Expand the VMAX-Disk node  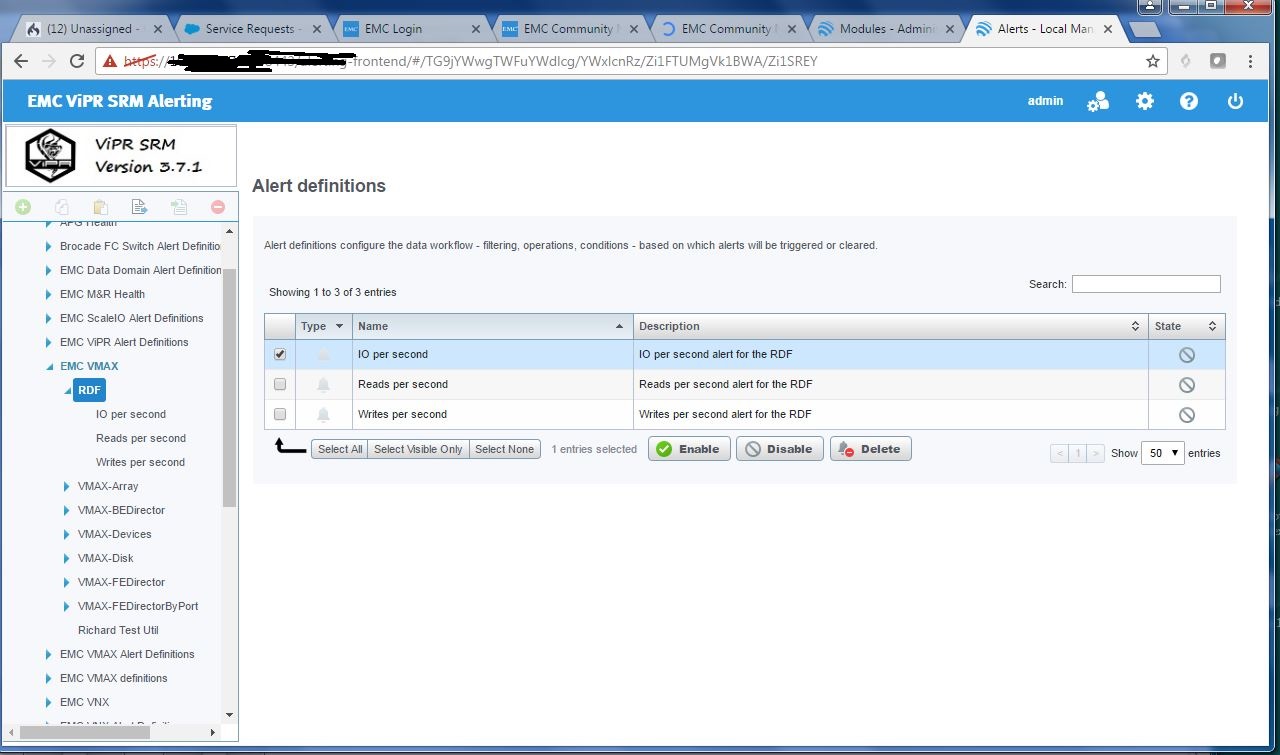click(67, 558)
